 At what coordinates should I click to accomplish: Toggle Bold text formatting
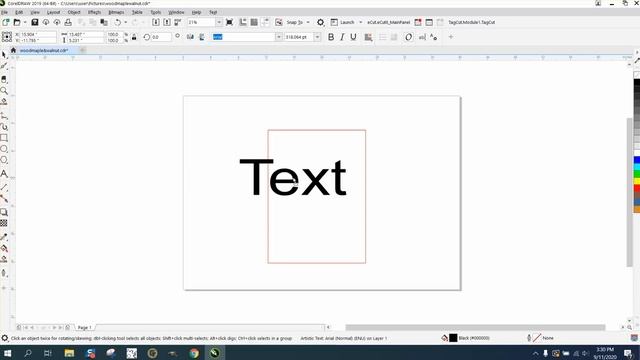pyautogui.click(x=331, y=37)
